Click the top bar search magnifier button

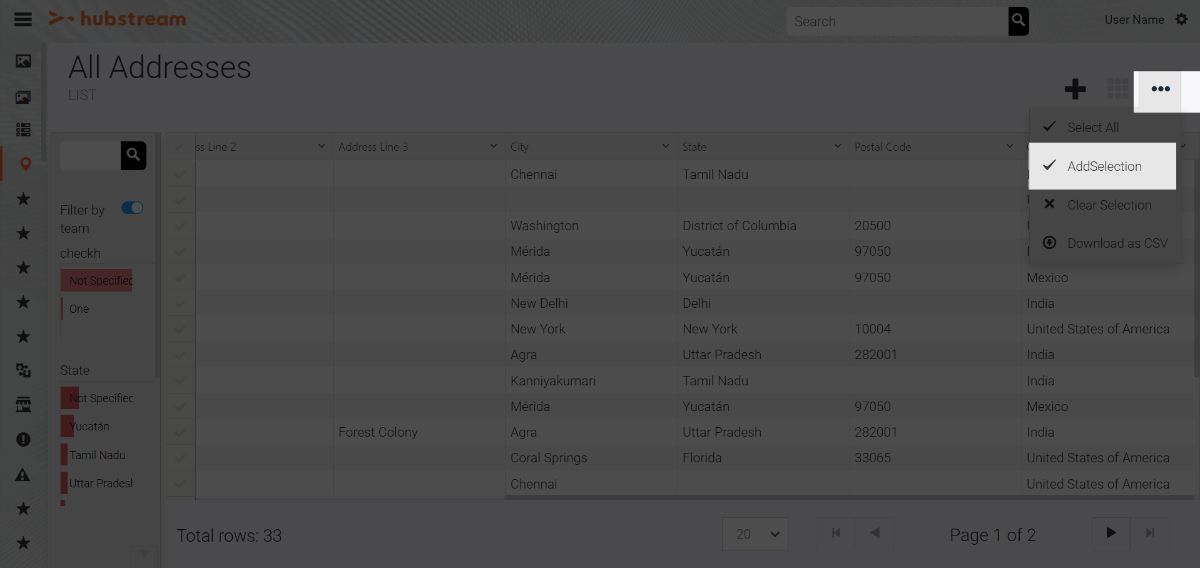pyautogui.click(x=1018, y=21)
